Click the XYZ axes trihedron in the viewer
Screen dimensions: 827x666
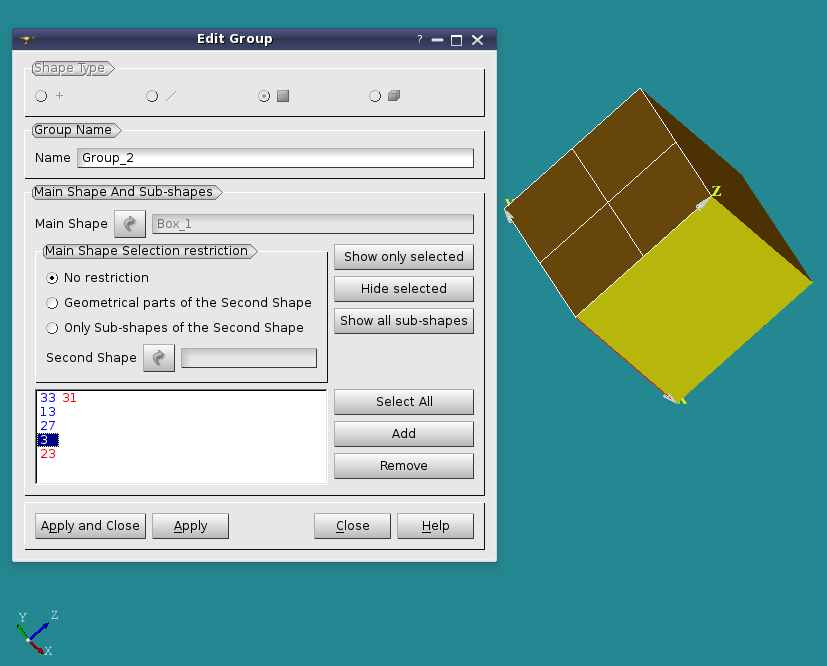point(36,633)
